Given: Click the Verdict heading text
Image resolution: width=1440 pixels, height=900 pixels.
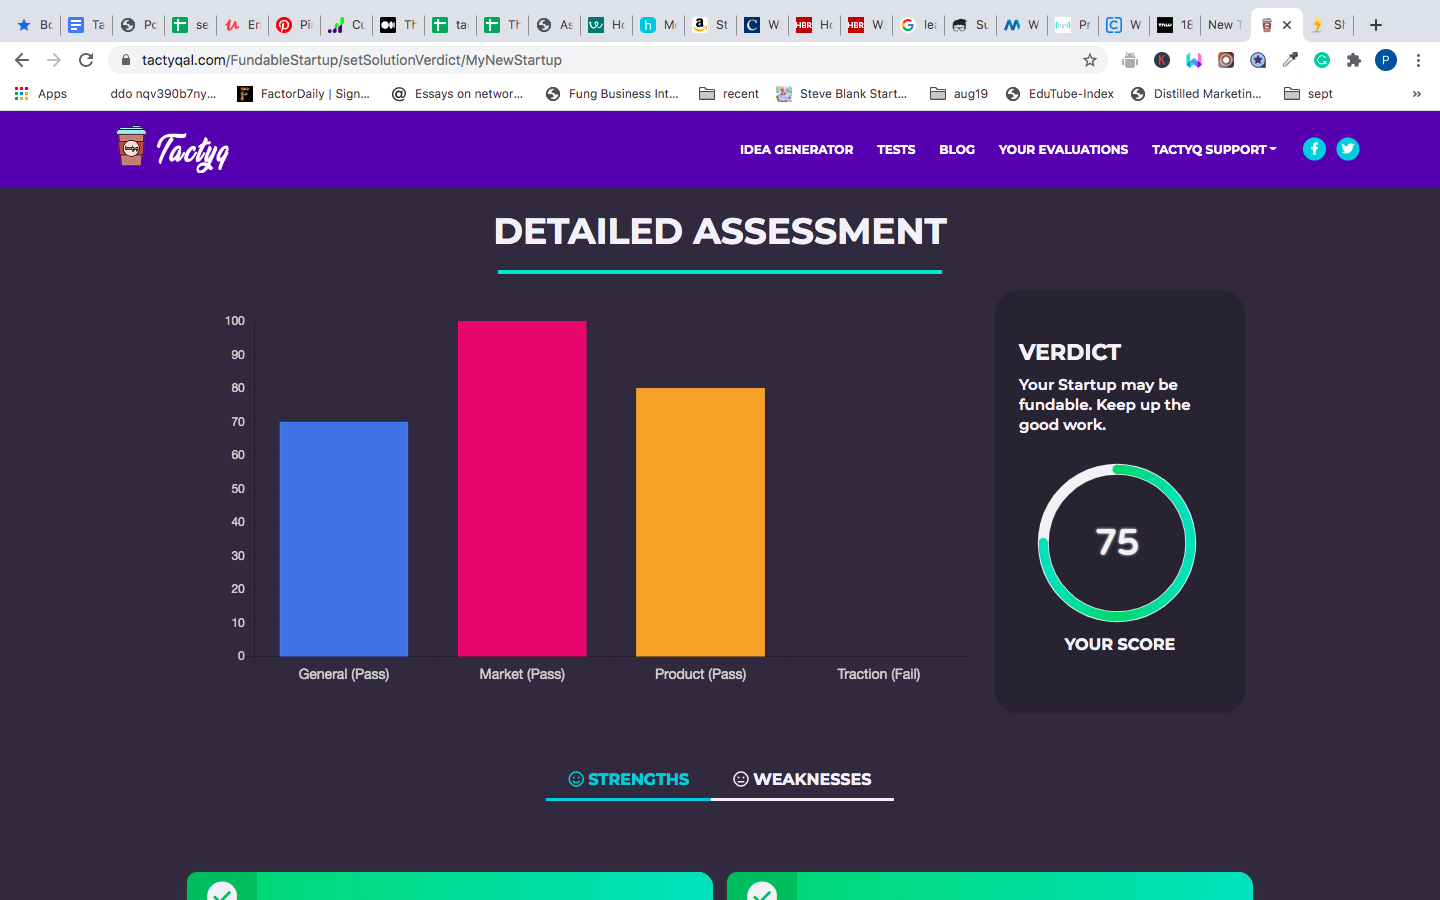Looking at the screenshot, I should 1070,352.
